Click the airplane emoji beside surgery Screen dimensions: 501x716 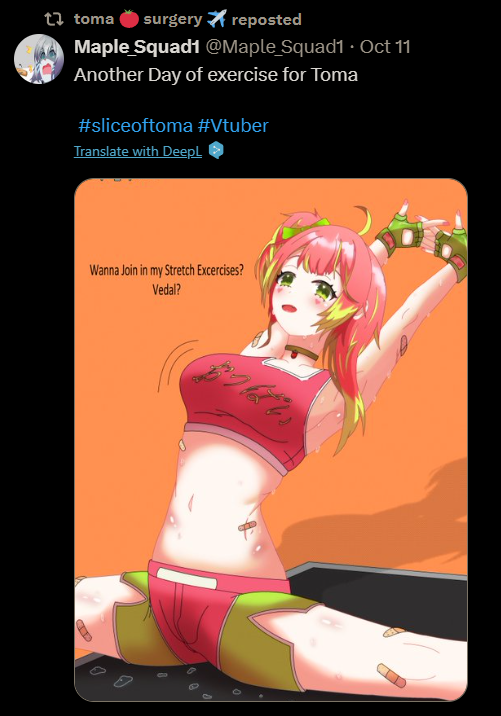coord(216,19)
